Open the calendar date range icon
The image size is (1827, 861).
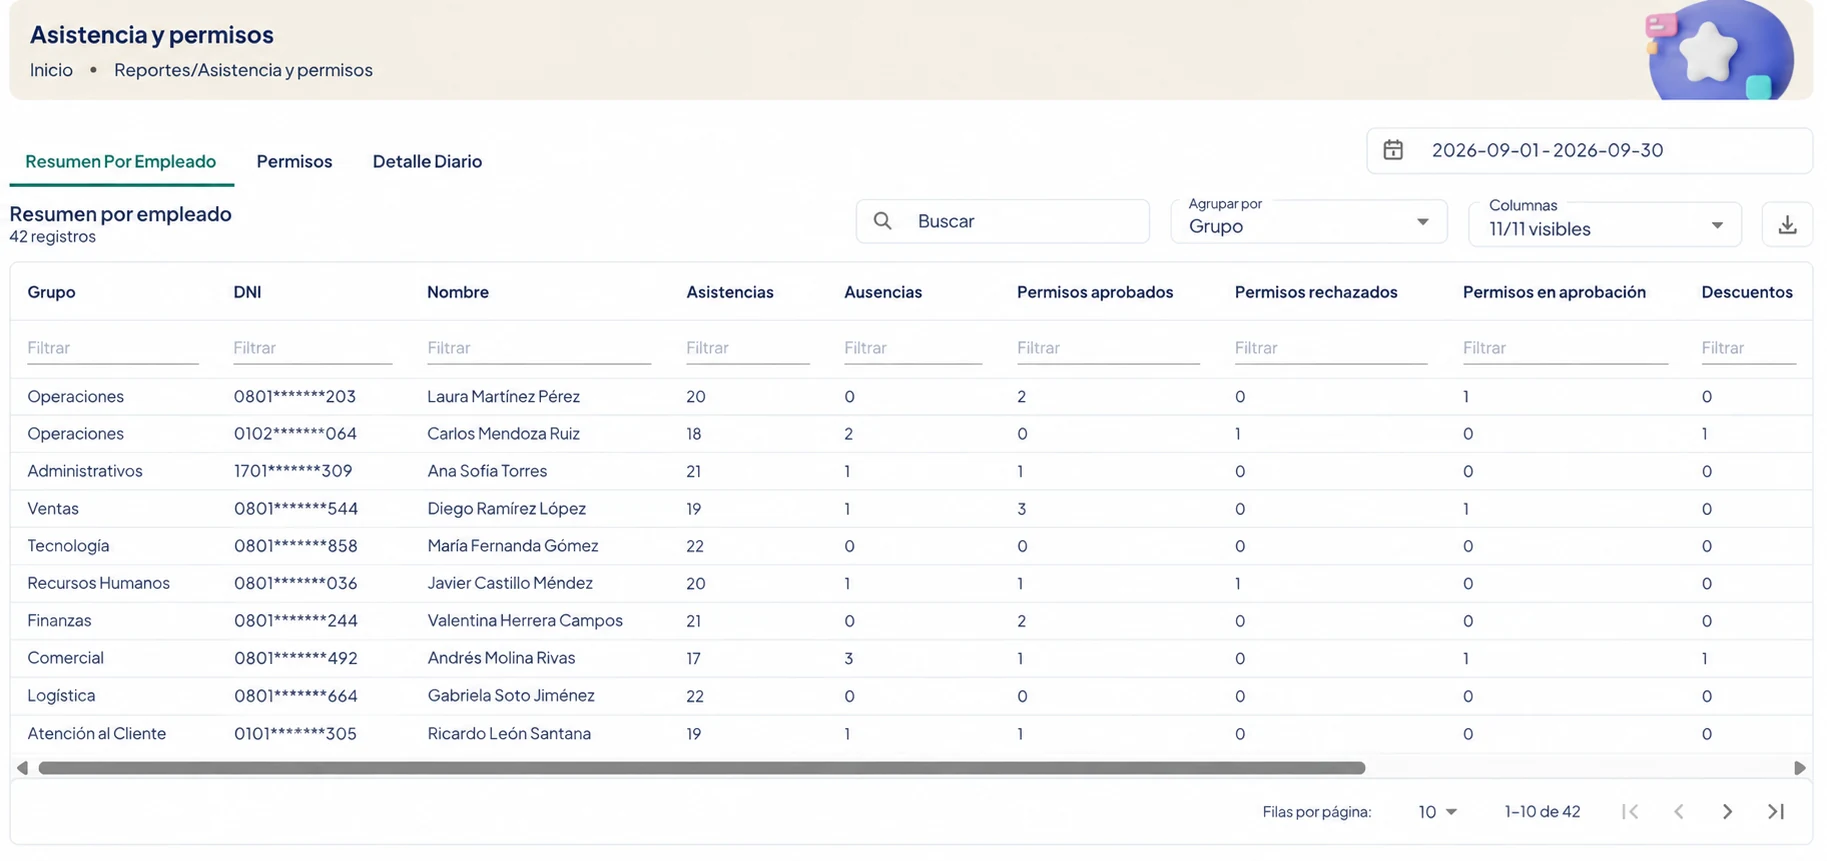1393,150
